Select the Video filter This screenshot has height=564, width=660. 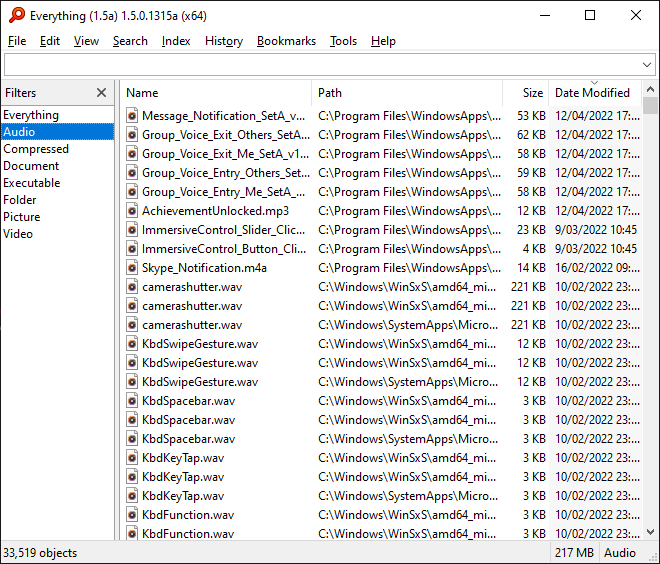coord(57,234)
